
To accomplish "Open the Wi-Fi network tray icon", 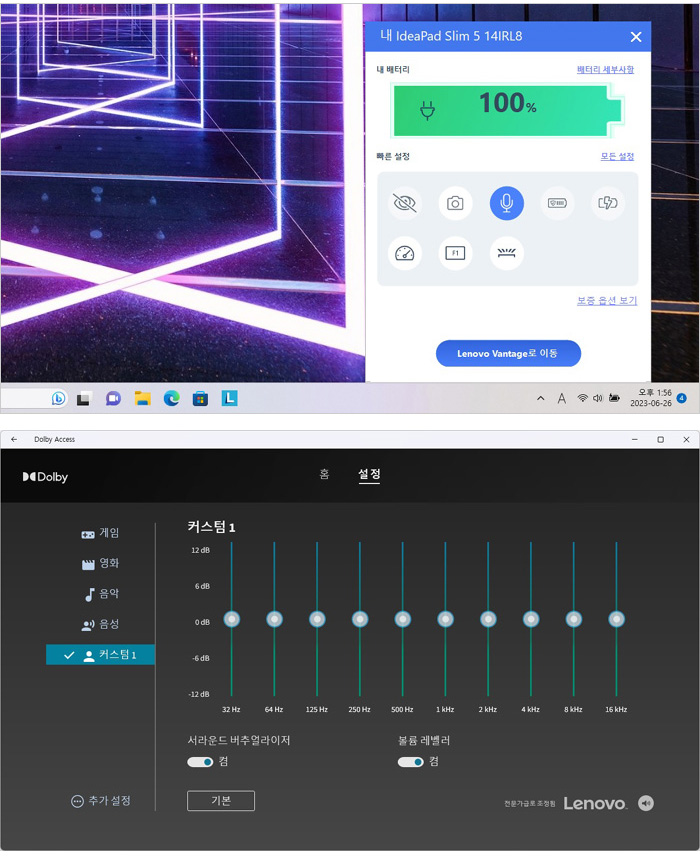I will click(583, 398).
